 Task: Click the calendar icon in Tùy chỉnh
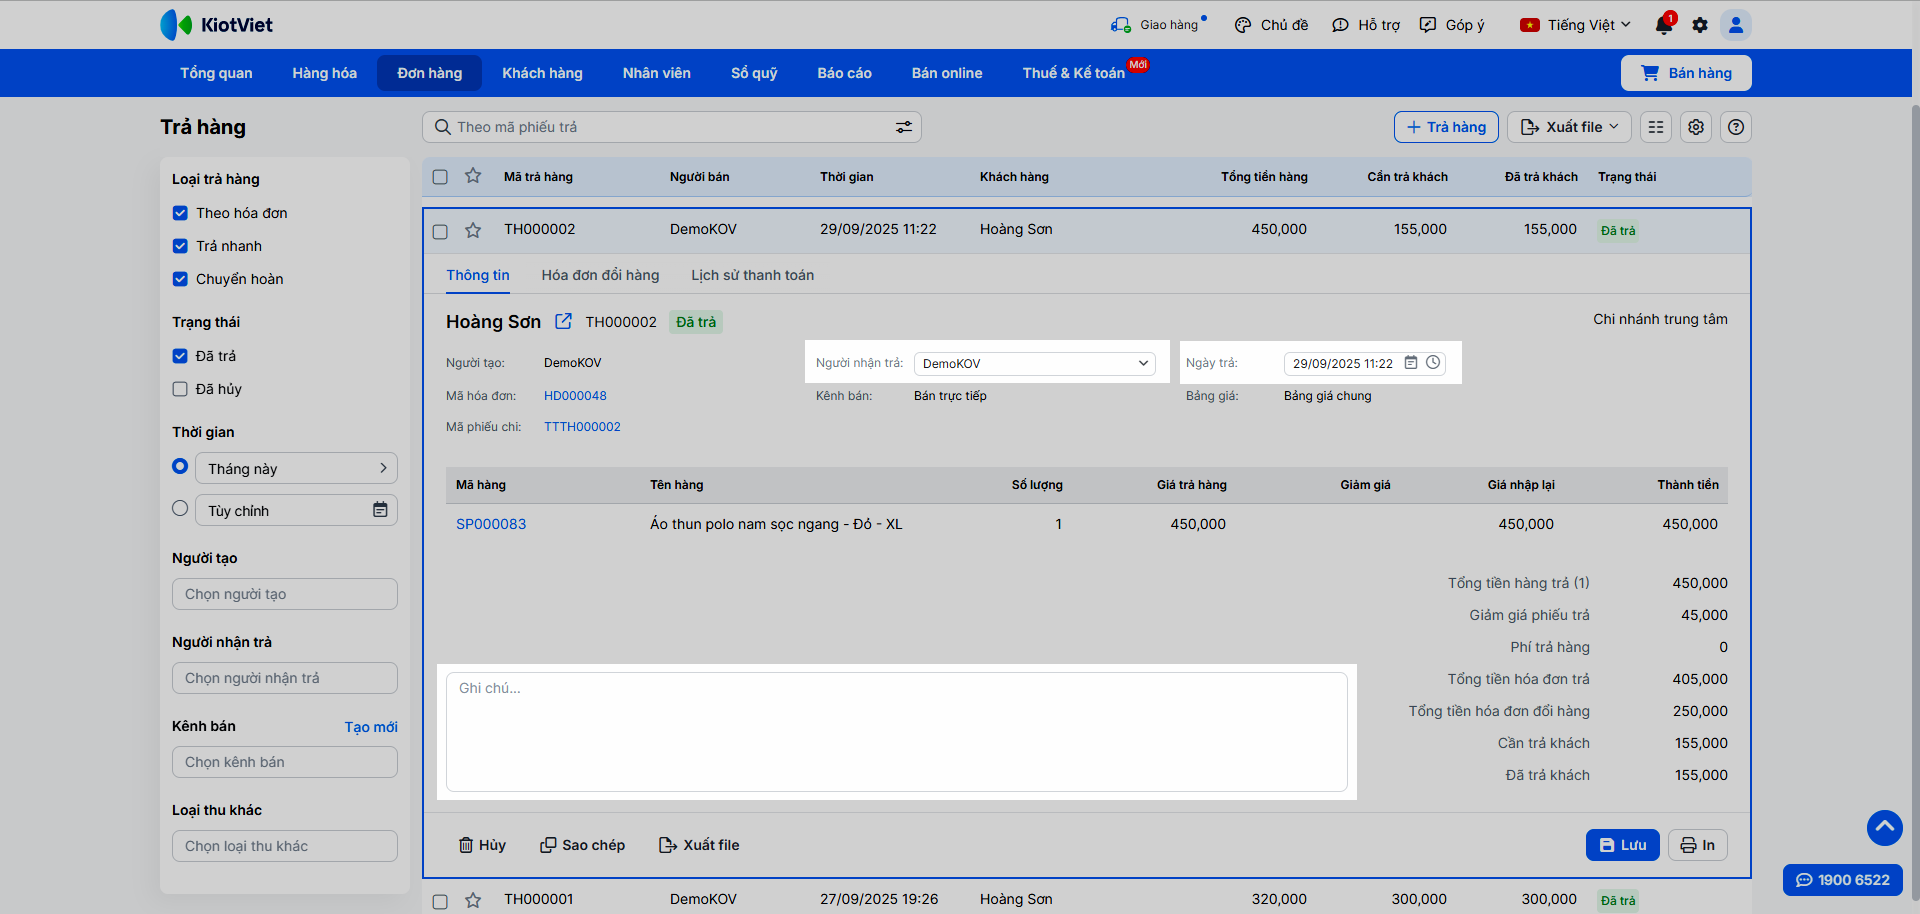click(380, 510)
